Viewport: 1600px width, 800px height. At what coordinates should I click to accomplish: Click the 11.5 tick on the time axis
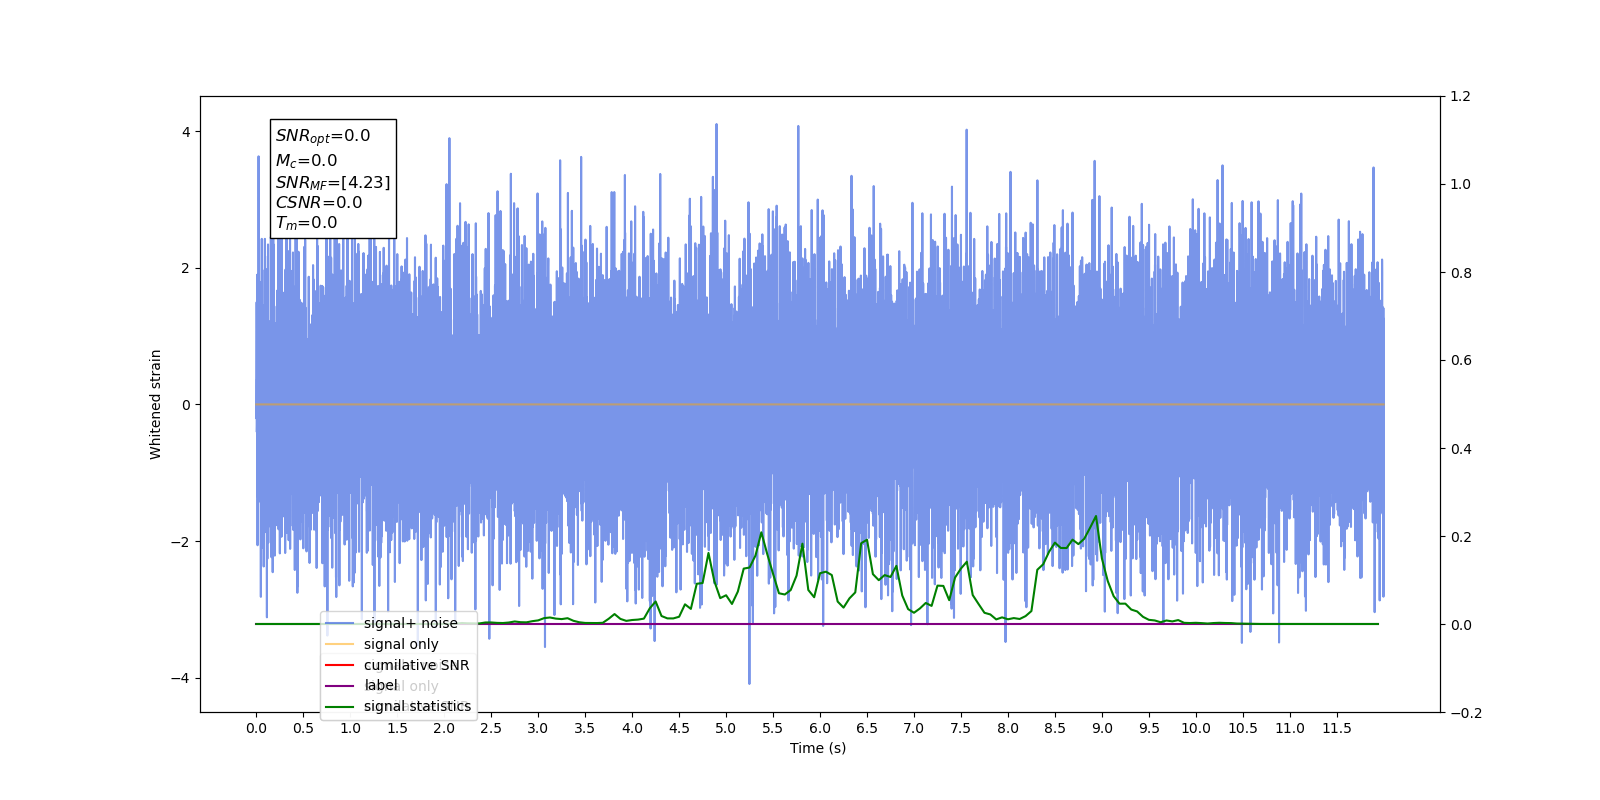(x=1337, y=728)
